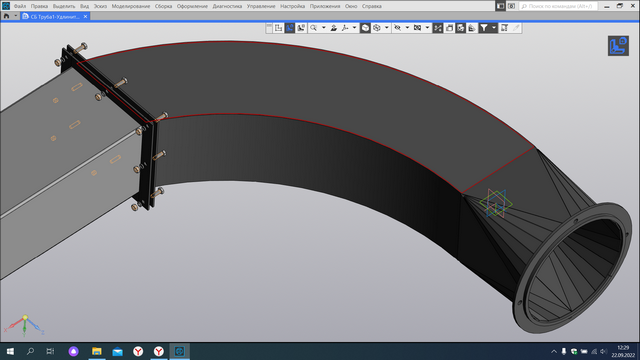Viewport: 640px width, 360px height.
Task: Click the greyed pencil edit icon
Action: (516, 28)
